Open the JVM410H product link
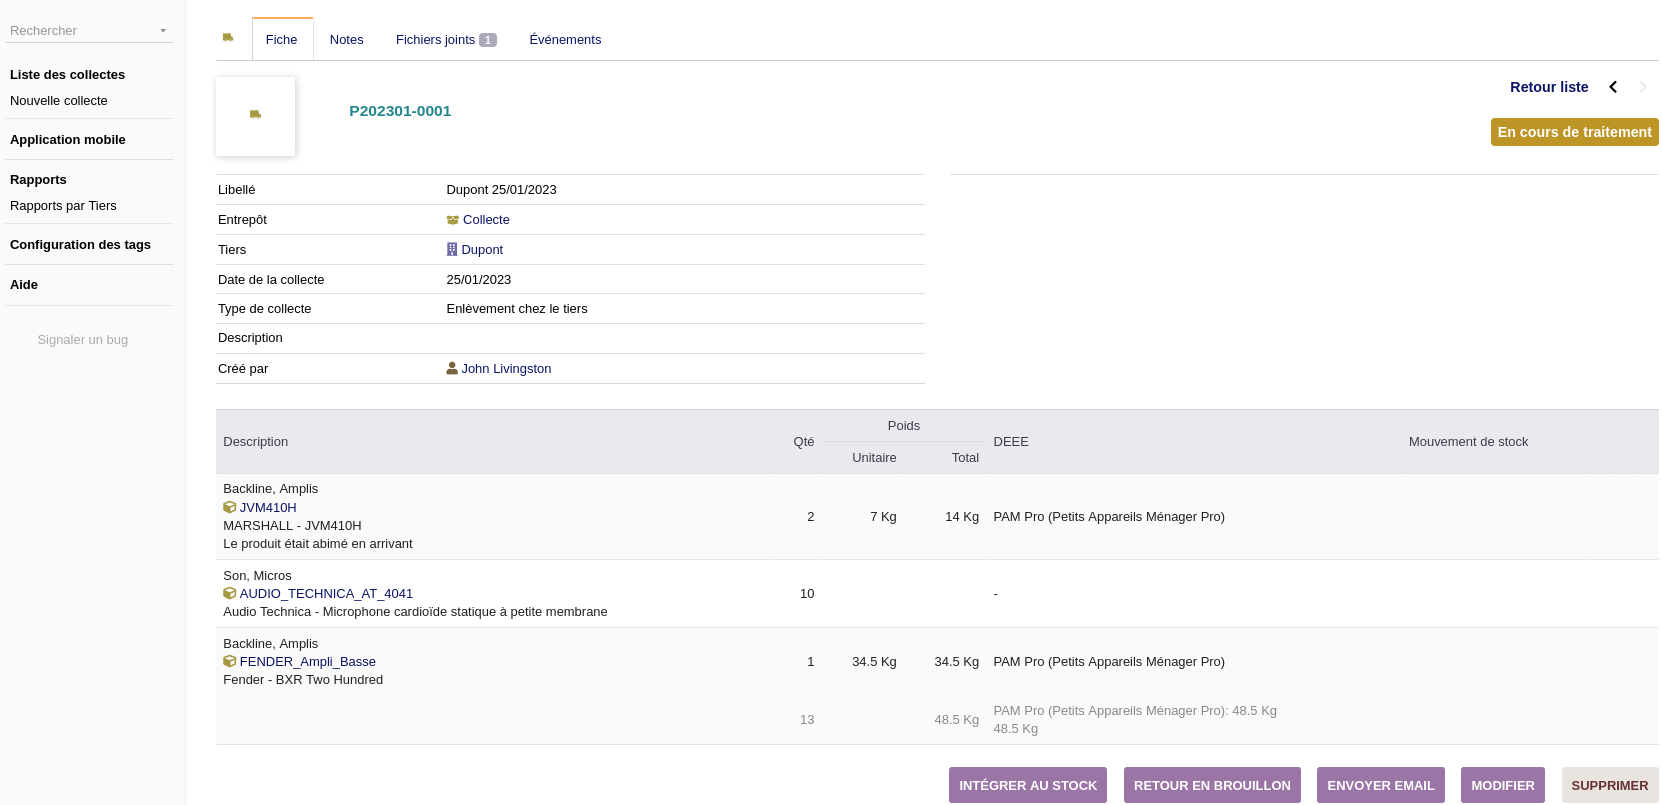 pos(268,508)
